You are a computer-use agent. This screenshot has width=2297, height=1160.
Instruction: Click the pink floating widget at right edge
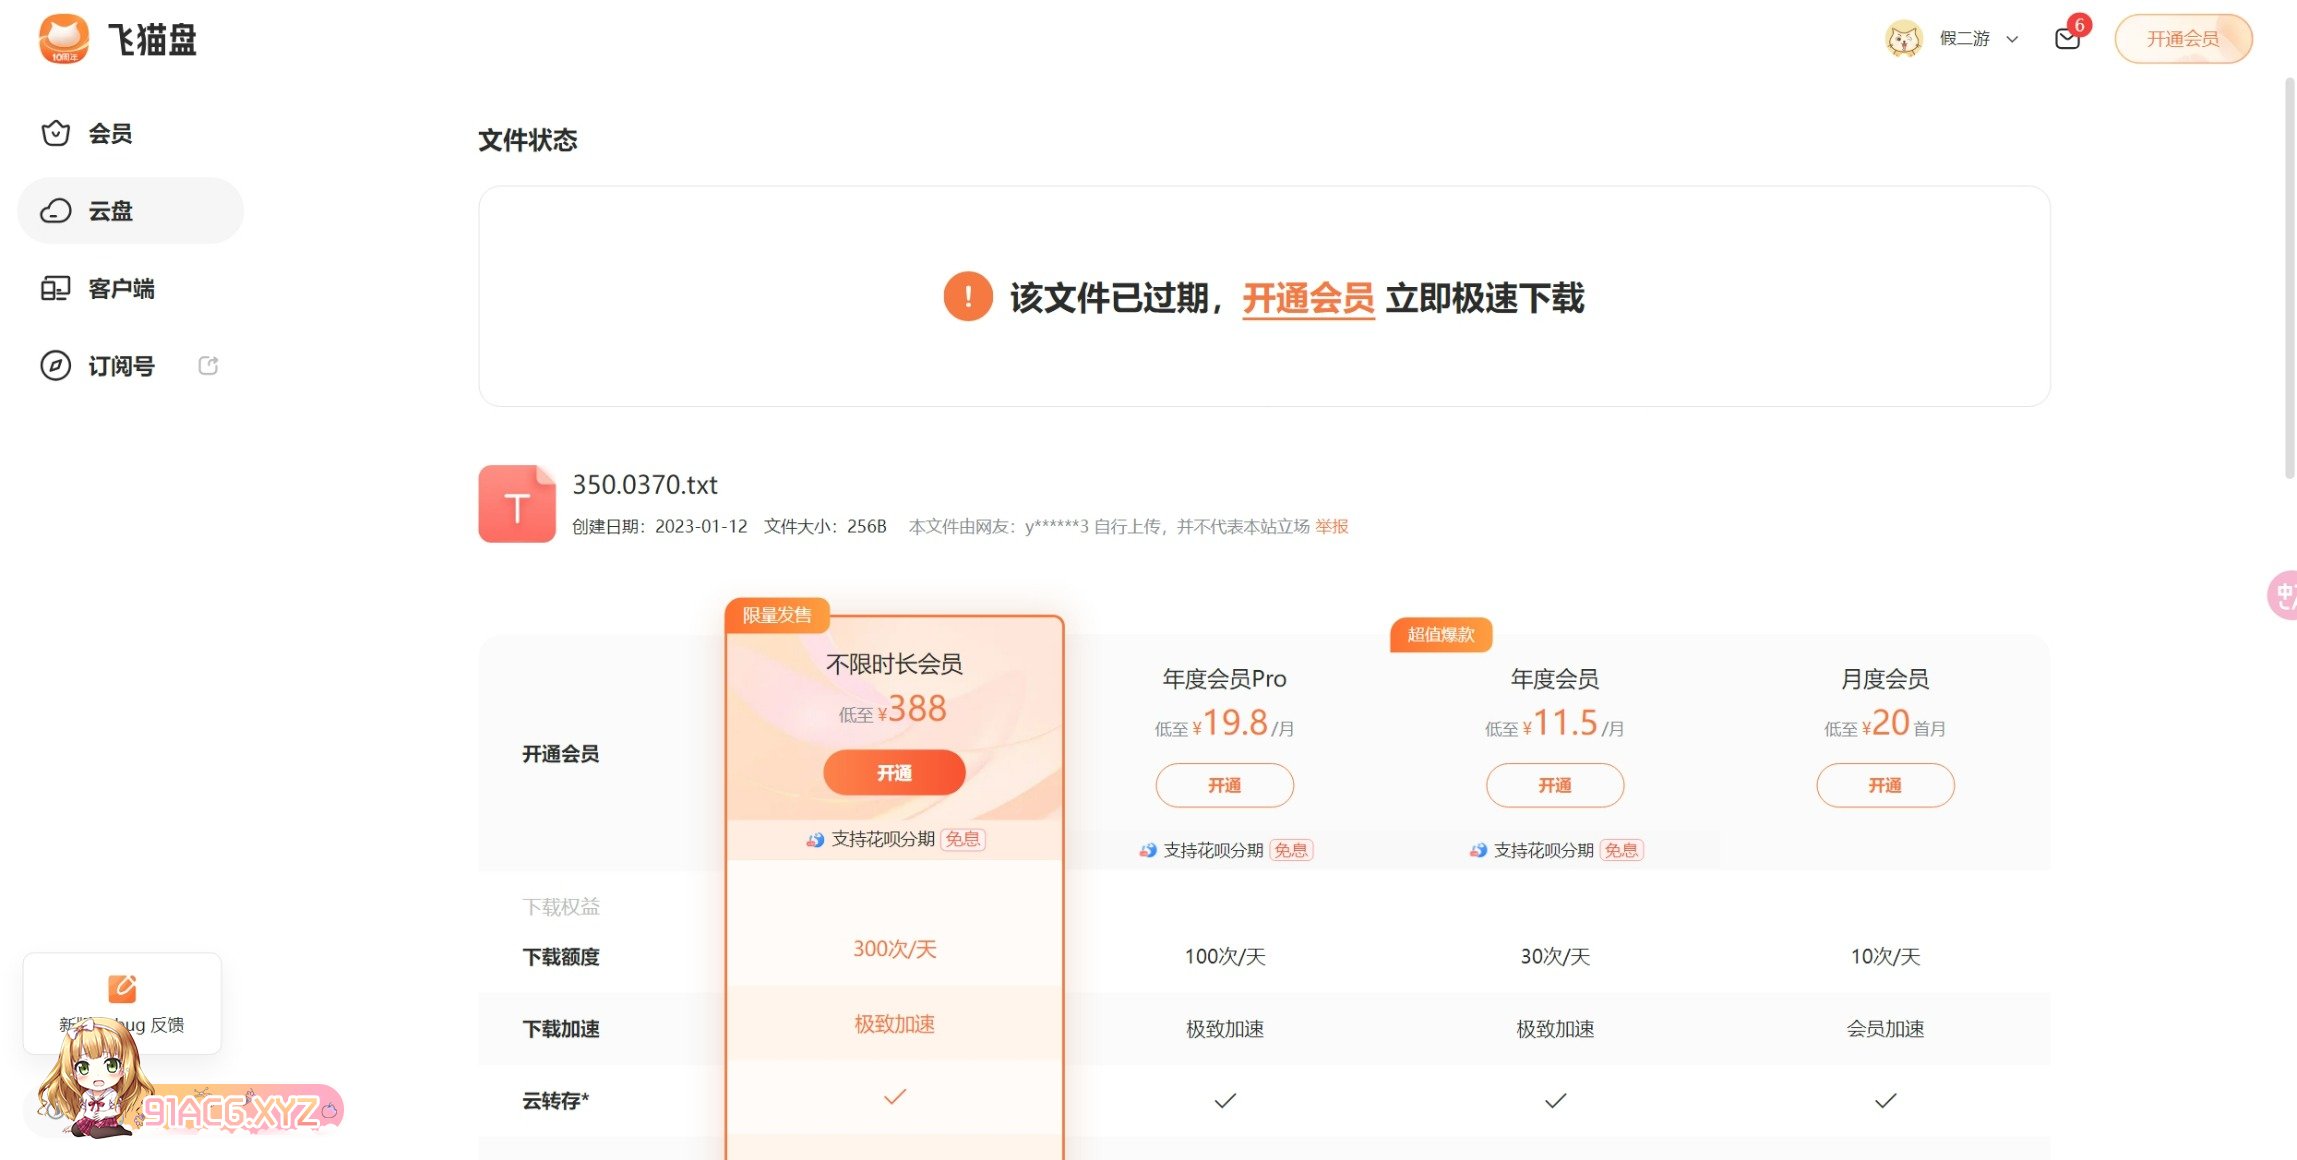click(2283, 596)
